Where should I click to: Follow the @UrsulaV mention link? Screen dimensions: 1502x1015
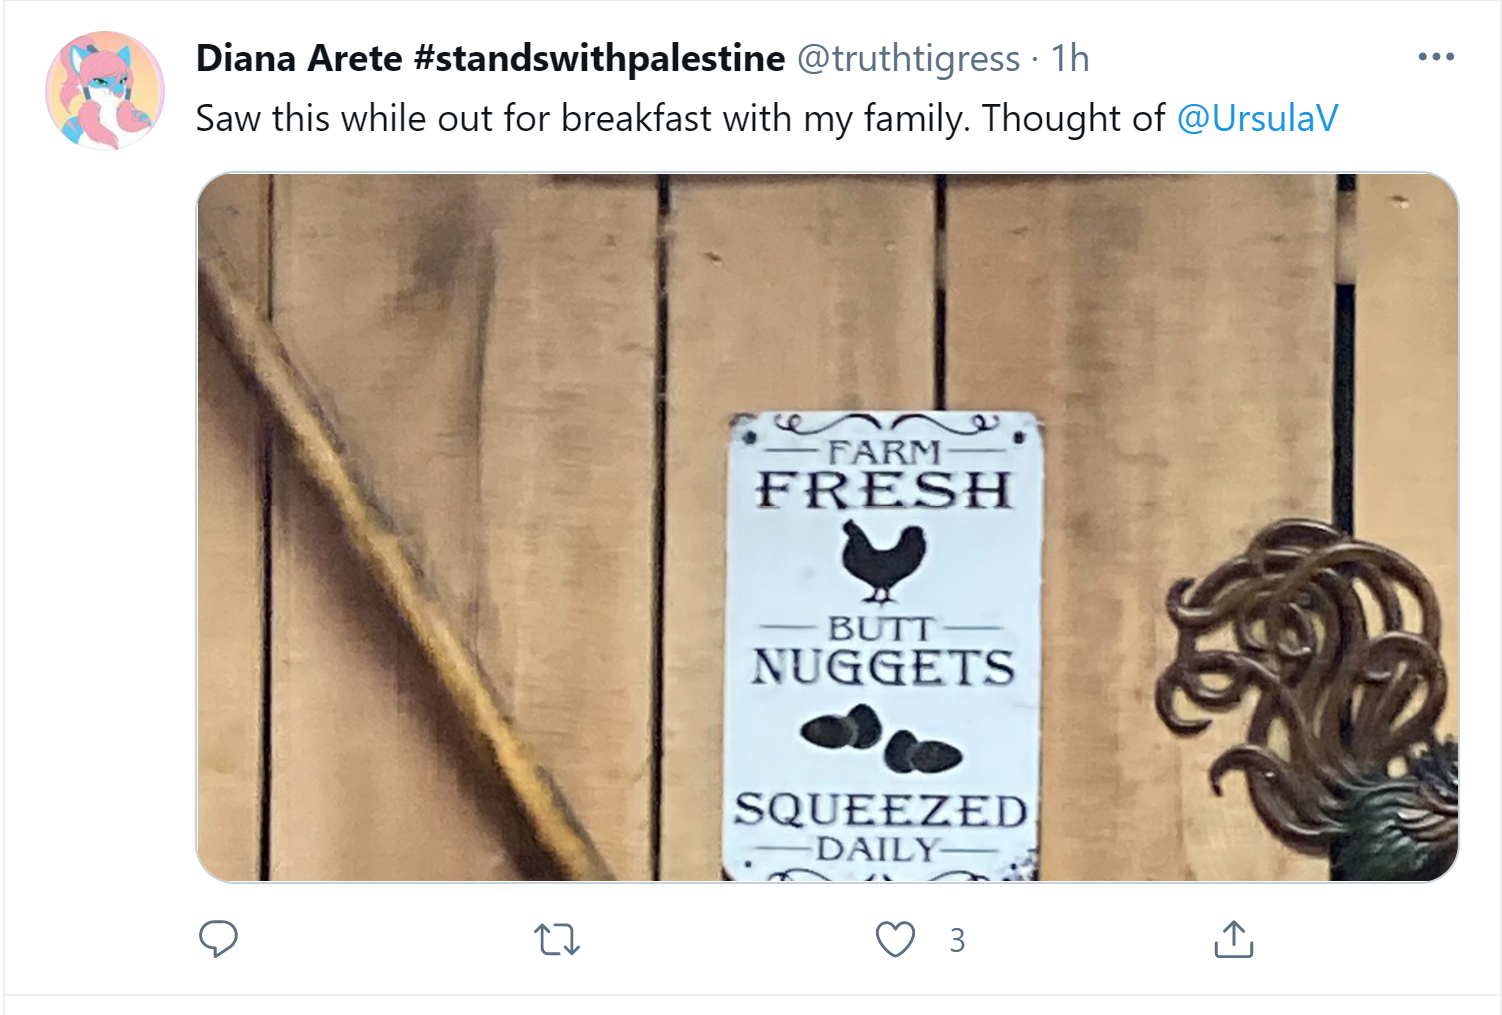(1257, 118)
